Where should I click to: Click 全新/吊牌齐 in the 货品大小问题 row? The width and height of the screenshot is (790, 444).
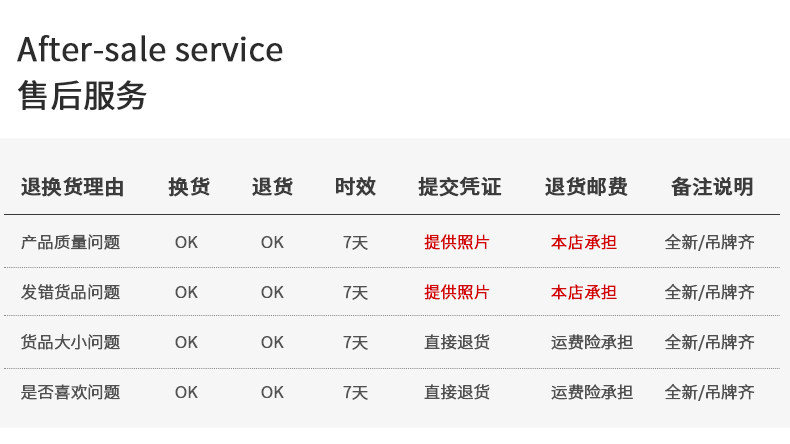tap(710, 342)
